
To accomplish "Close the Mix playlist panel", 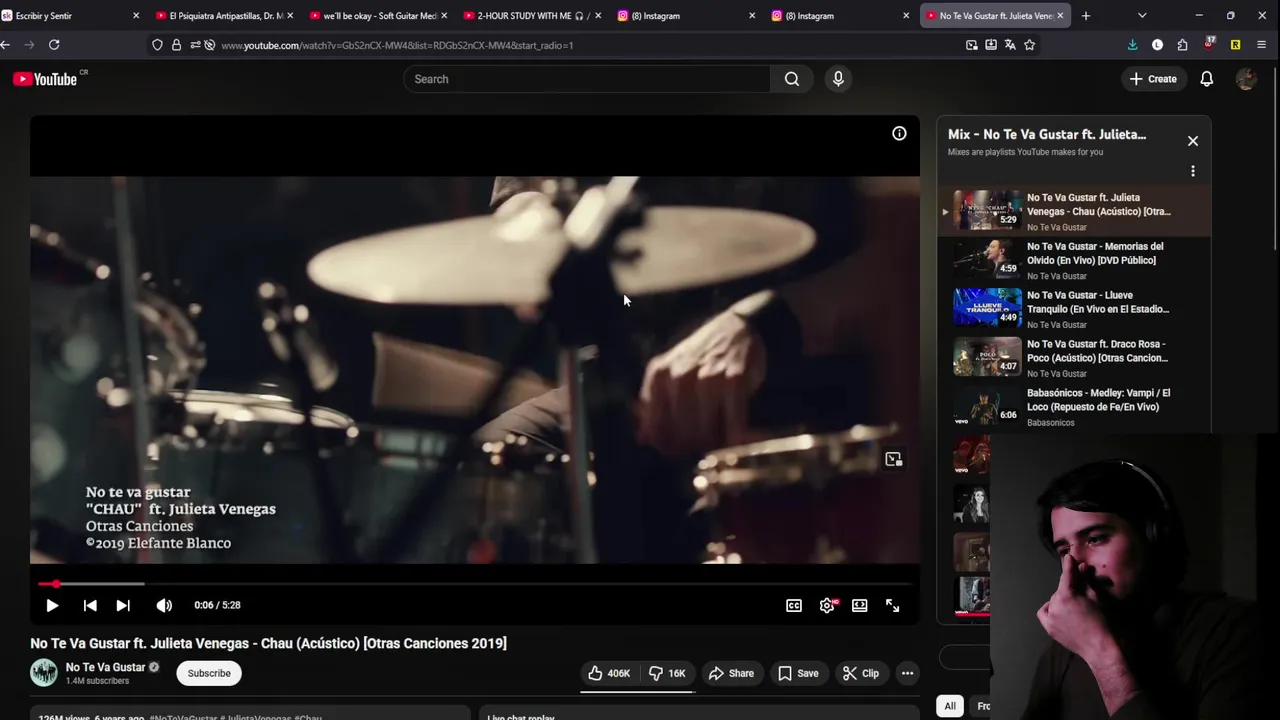I will click(x=1193, y=141).
